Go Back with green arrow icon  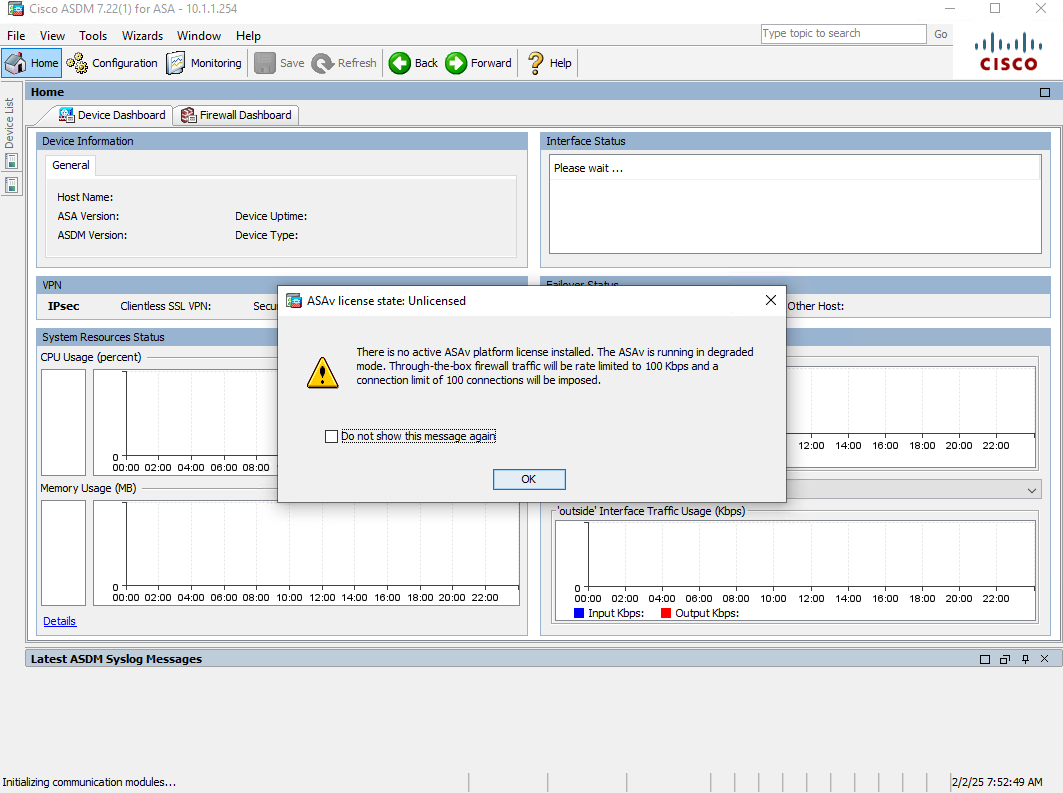point(399,63)
